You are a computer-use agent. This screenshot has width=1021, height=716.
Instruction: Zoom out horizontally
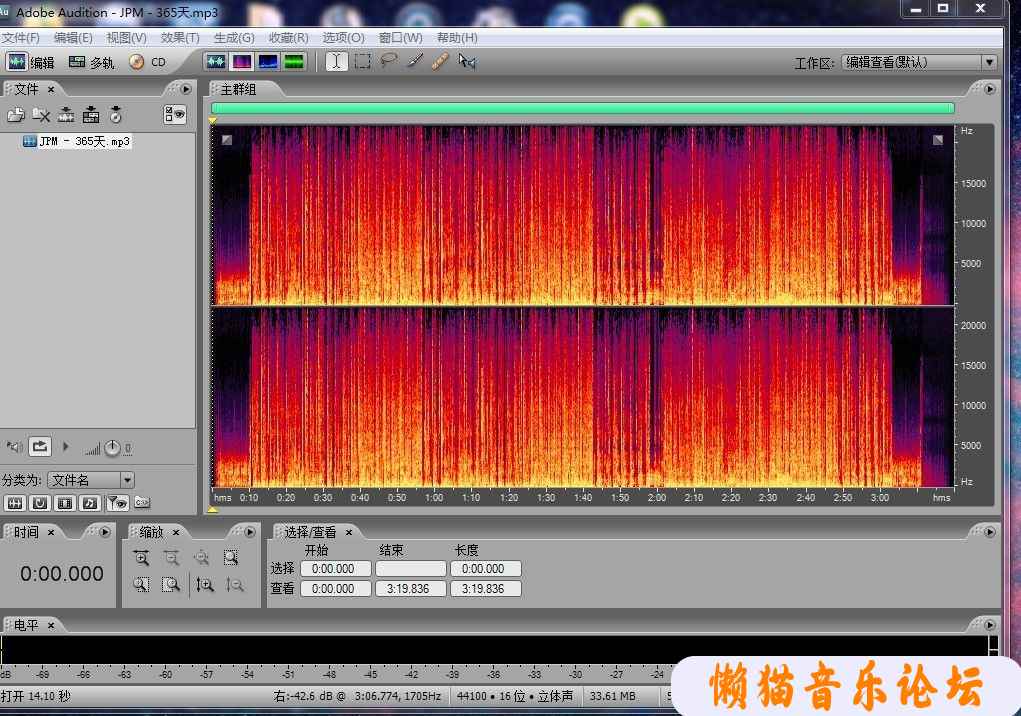pyautogui.click(x=171, y=558)
